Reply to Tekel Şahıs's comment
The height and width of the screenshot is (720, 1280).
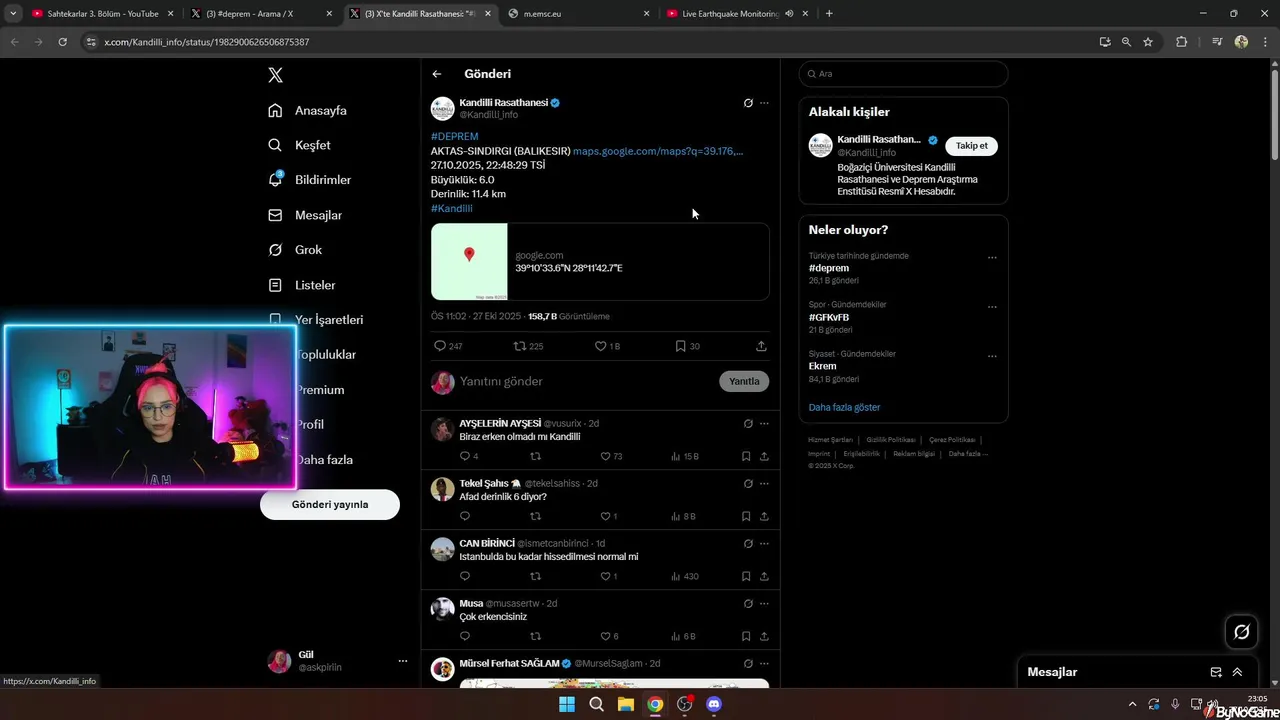(464, 516)
